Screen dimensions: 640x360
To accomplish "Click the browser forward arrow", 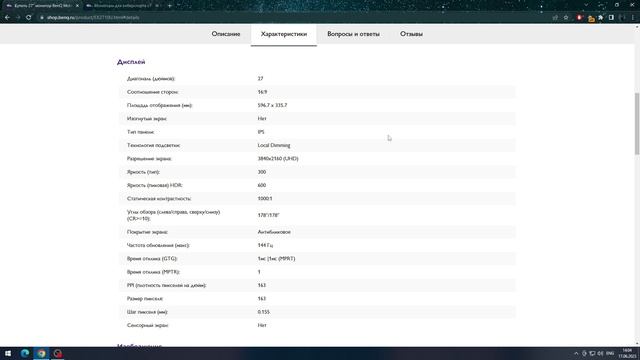I will 18,18.
